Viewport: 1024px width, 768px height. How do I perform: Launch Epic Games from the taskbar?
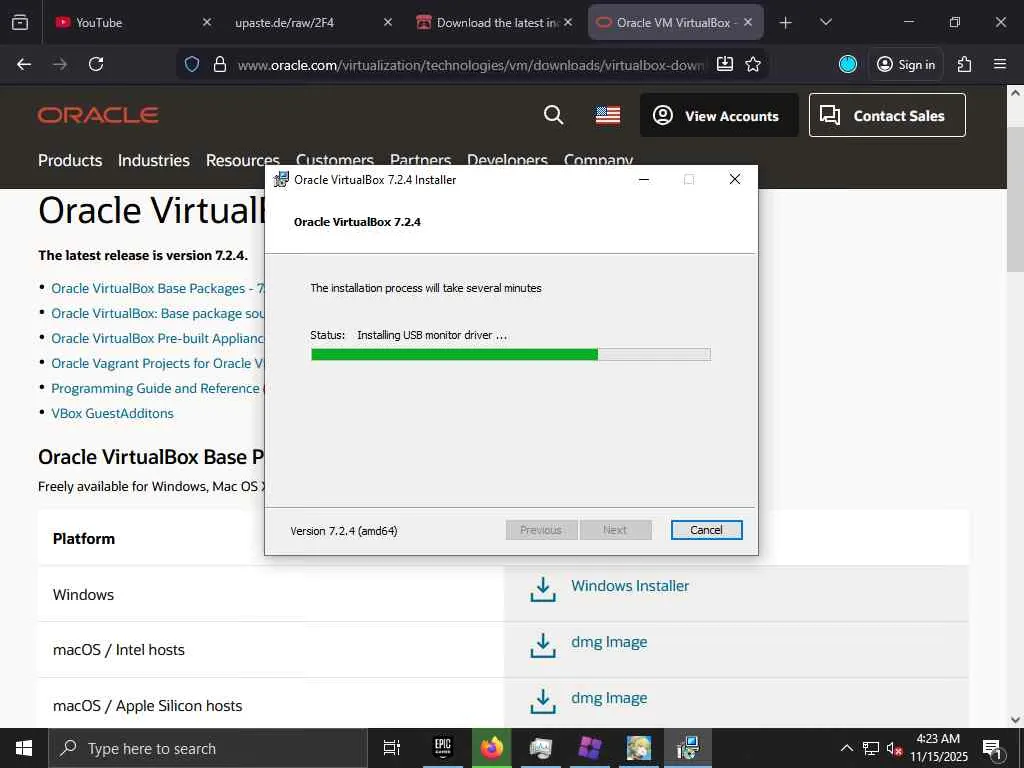[443, 748]
